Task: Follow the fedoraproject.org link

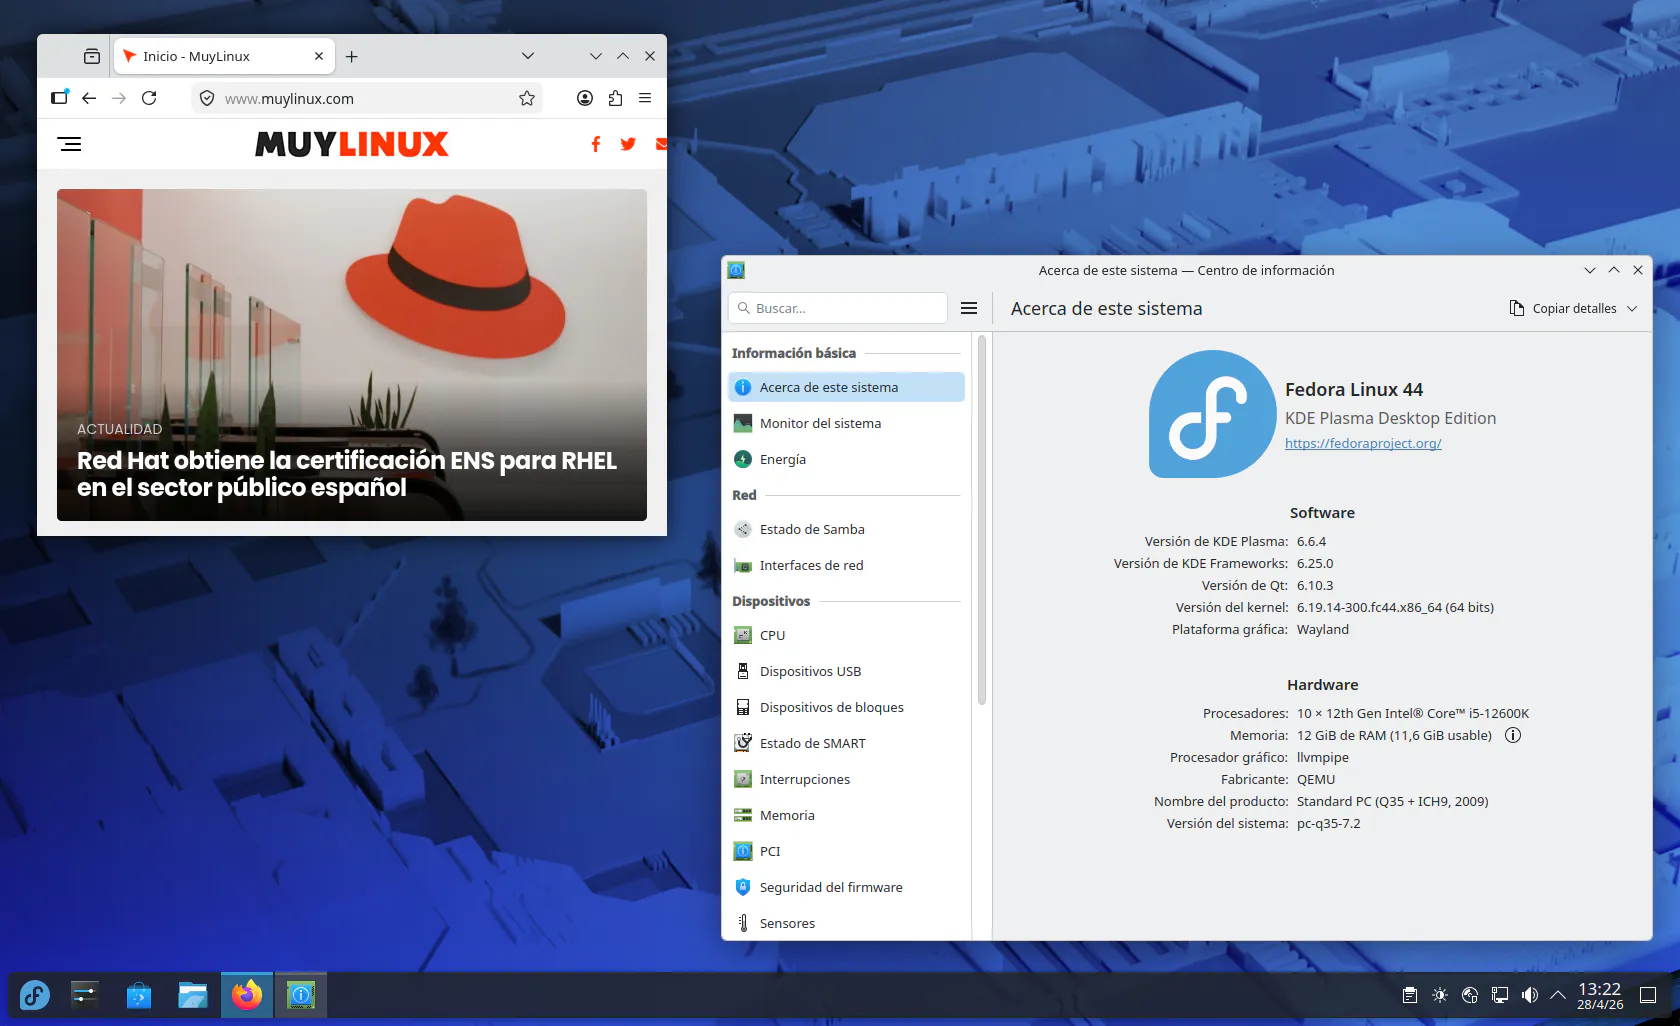Action: (1363, 443)
